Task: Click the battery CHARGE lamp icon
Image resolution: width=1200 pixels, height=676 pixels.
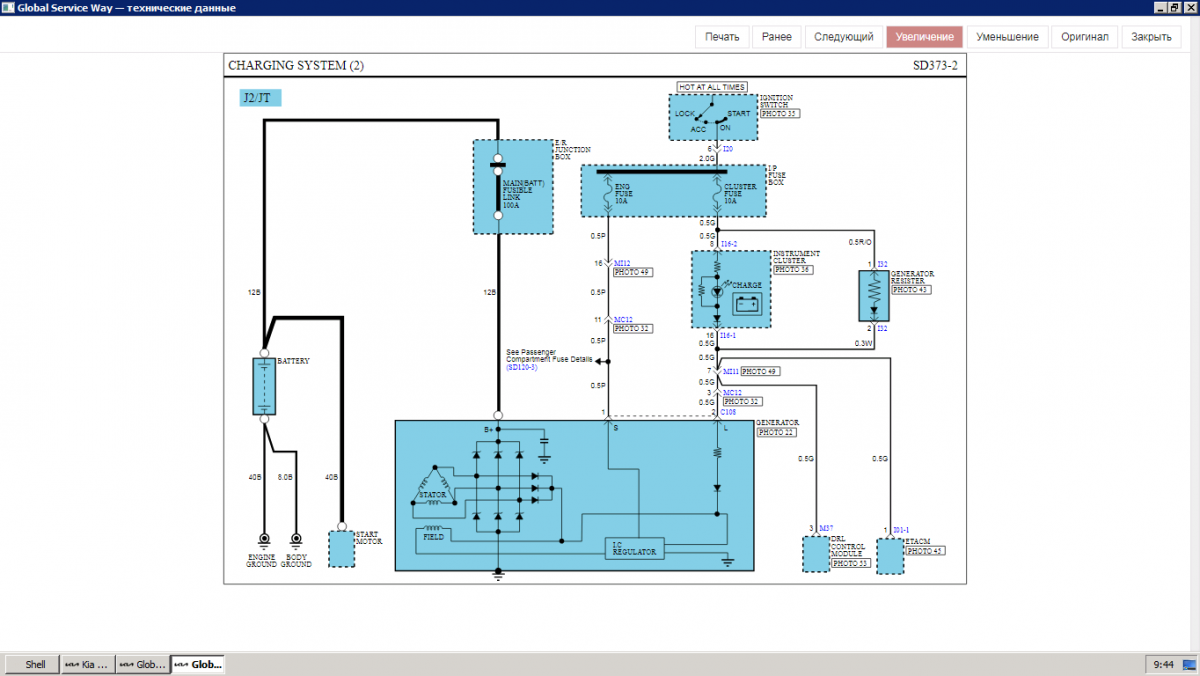Action: 747,305
